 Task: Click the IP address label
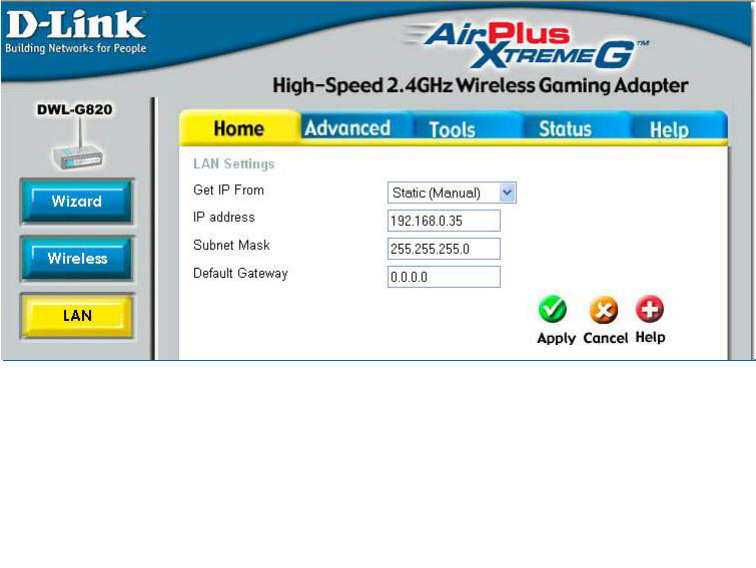click(x=224, y=217)
